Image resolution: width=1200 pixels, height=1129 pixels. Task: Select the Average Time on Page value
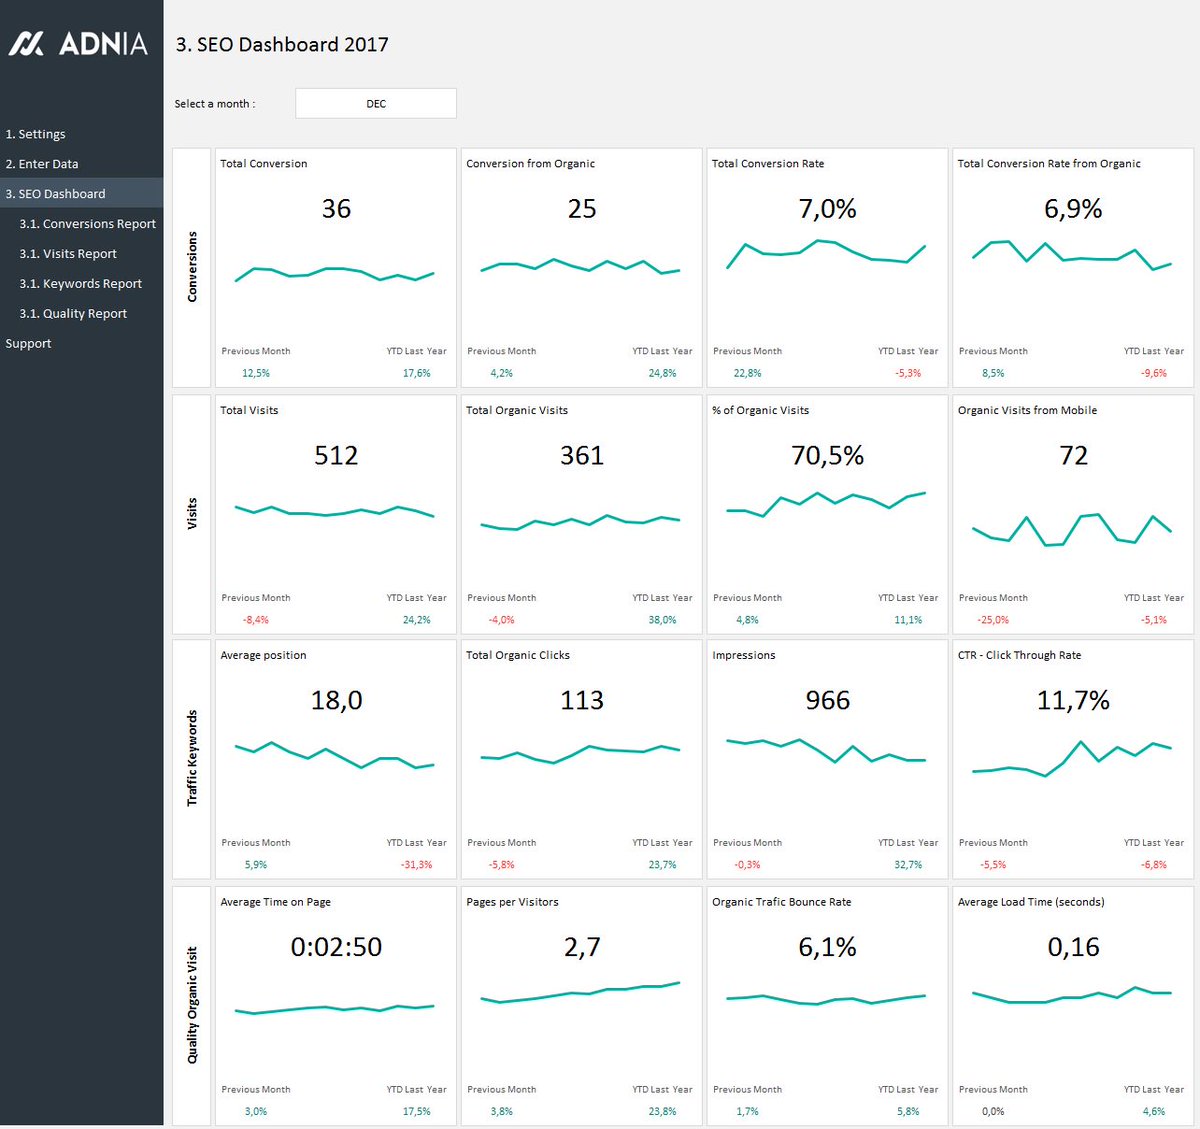(x=335, y=947)
